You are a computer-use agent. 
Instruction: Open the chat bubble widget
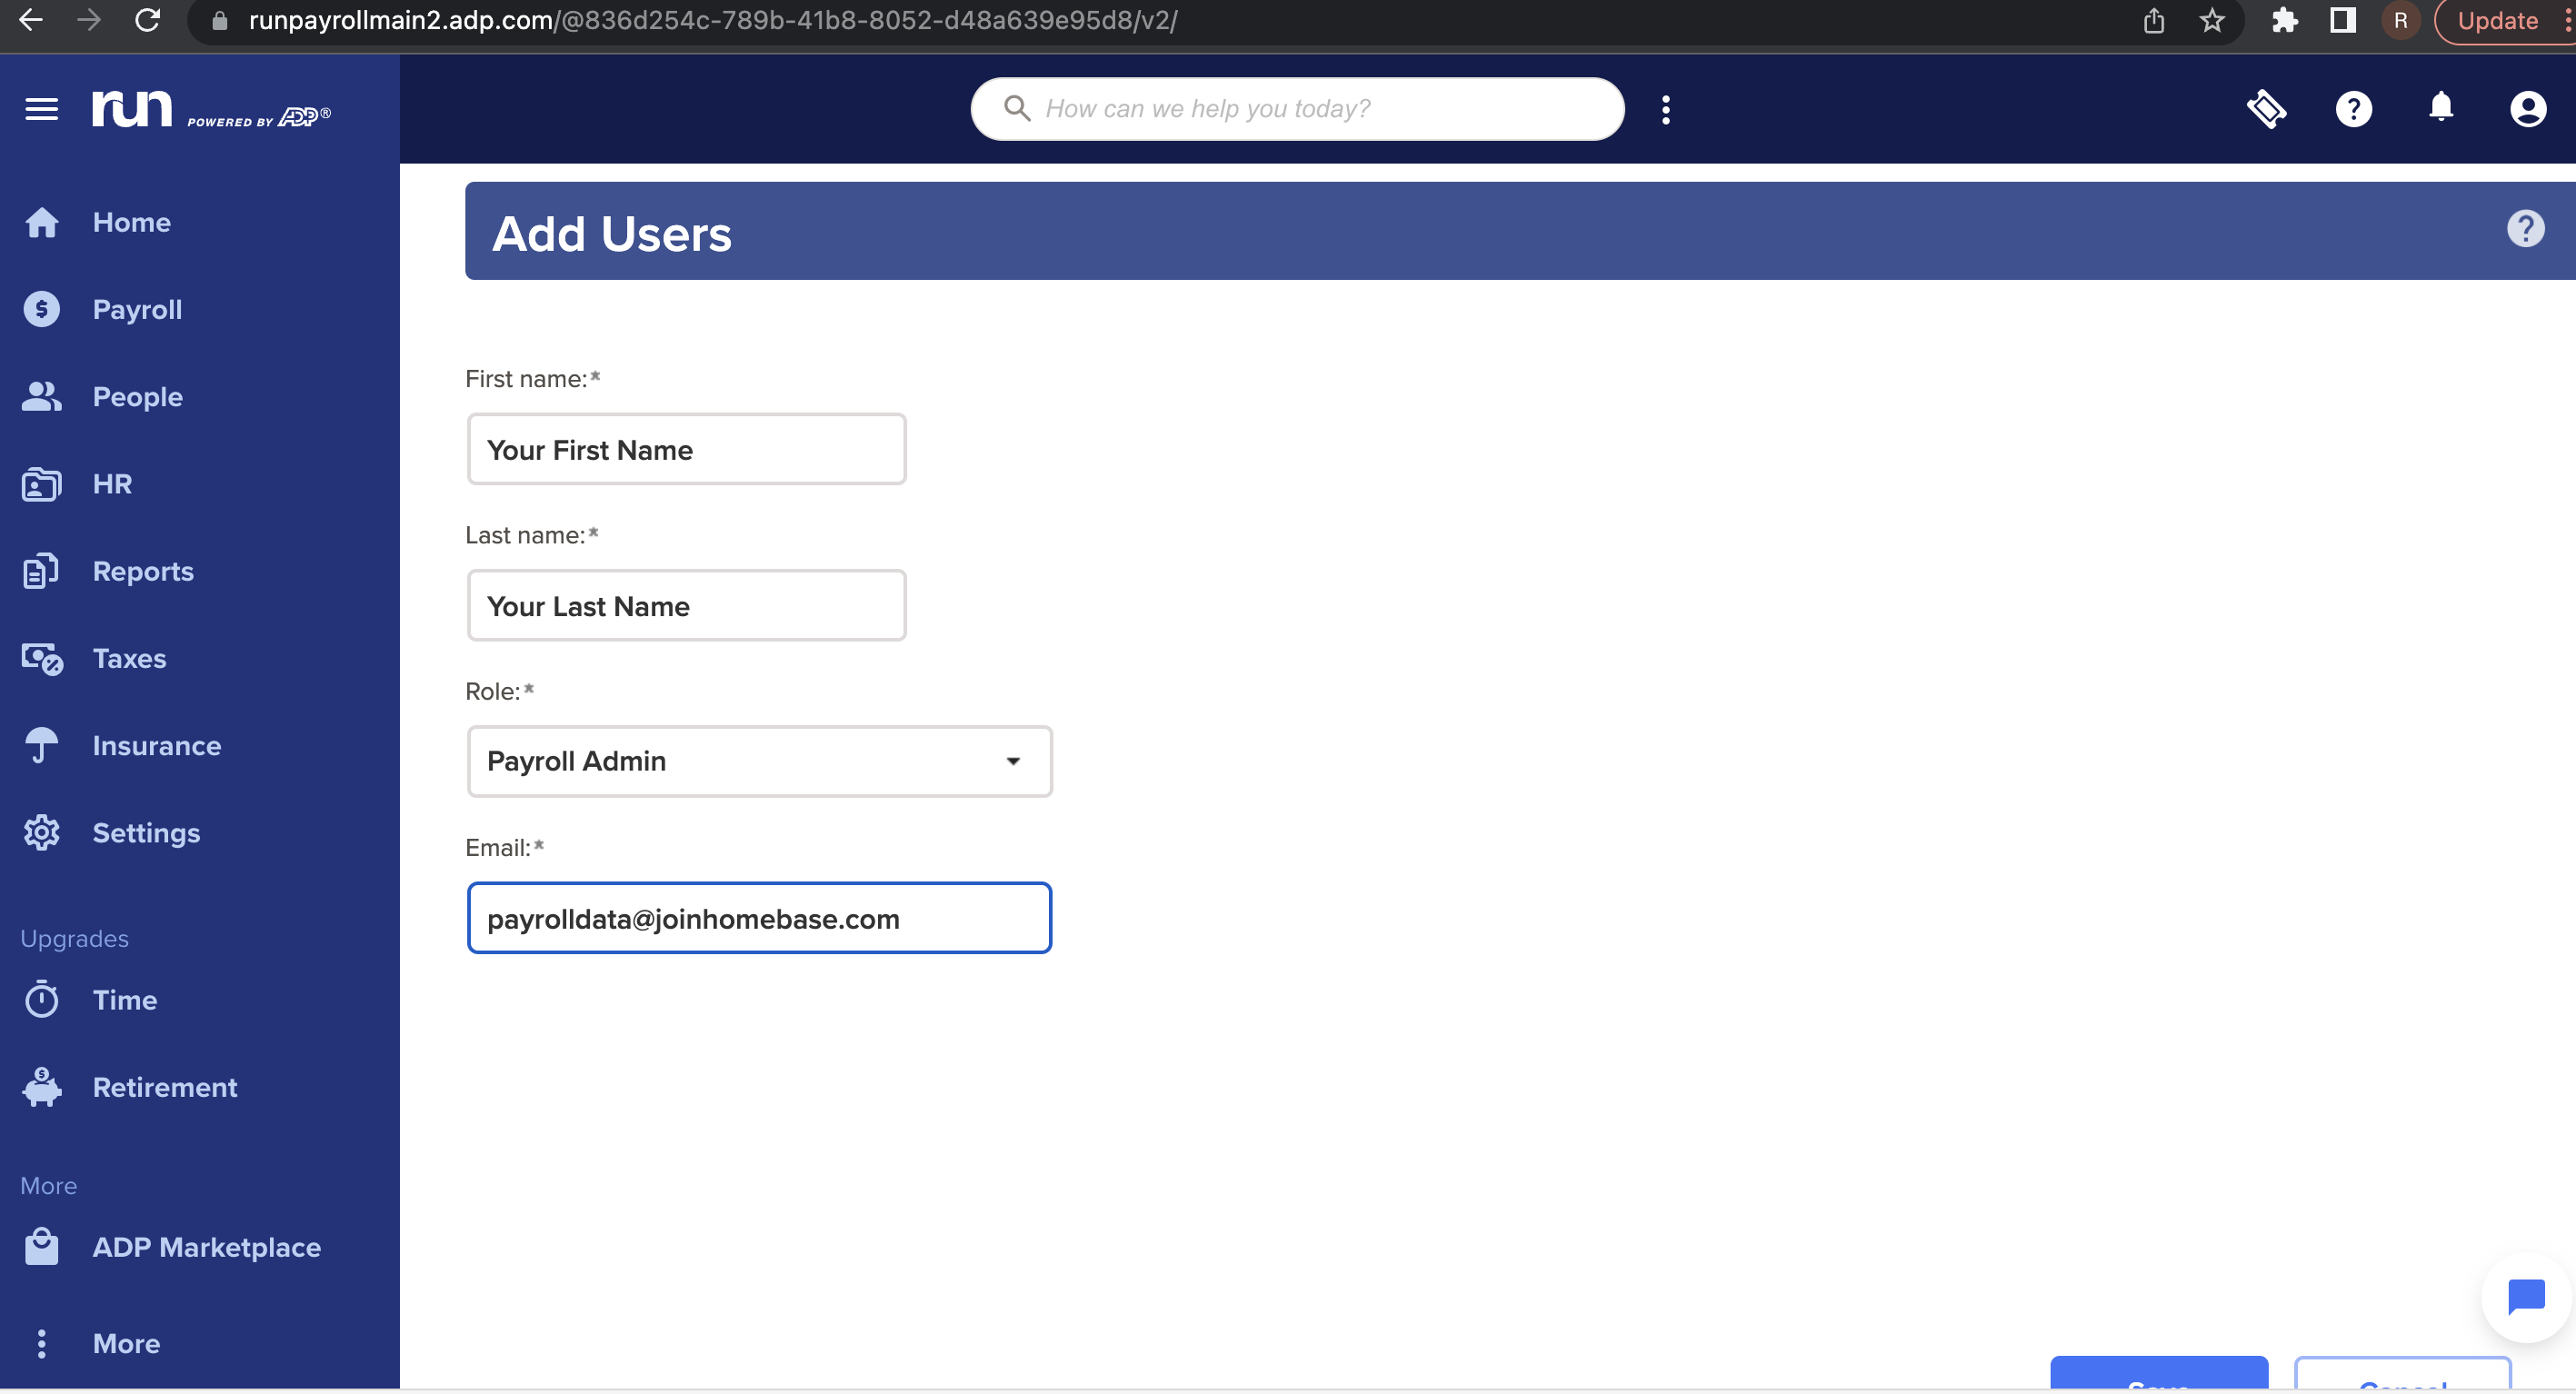coord(2525,1297)
